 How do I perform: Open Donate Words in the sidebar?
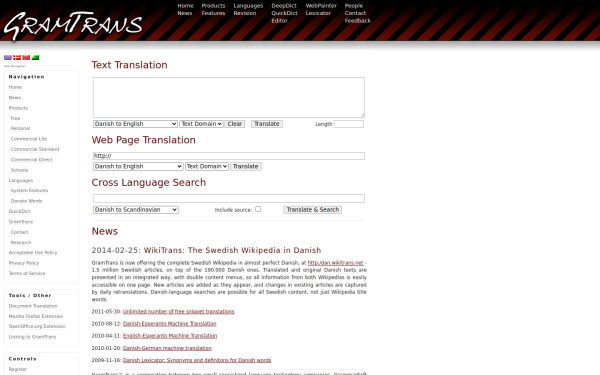[x=26, y=201]
